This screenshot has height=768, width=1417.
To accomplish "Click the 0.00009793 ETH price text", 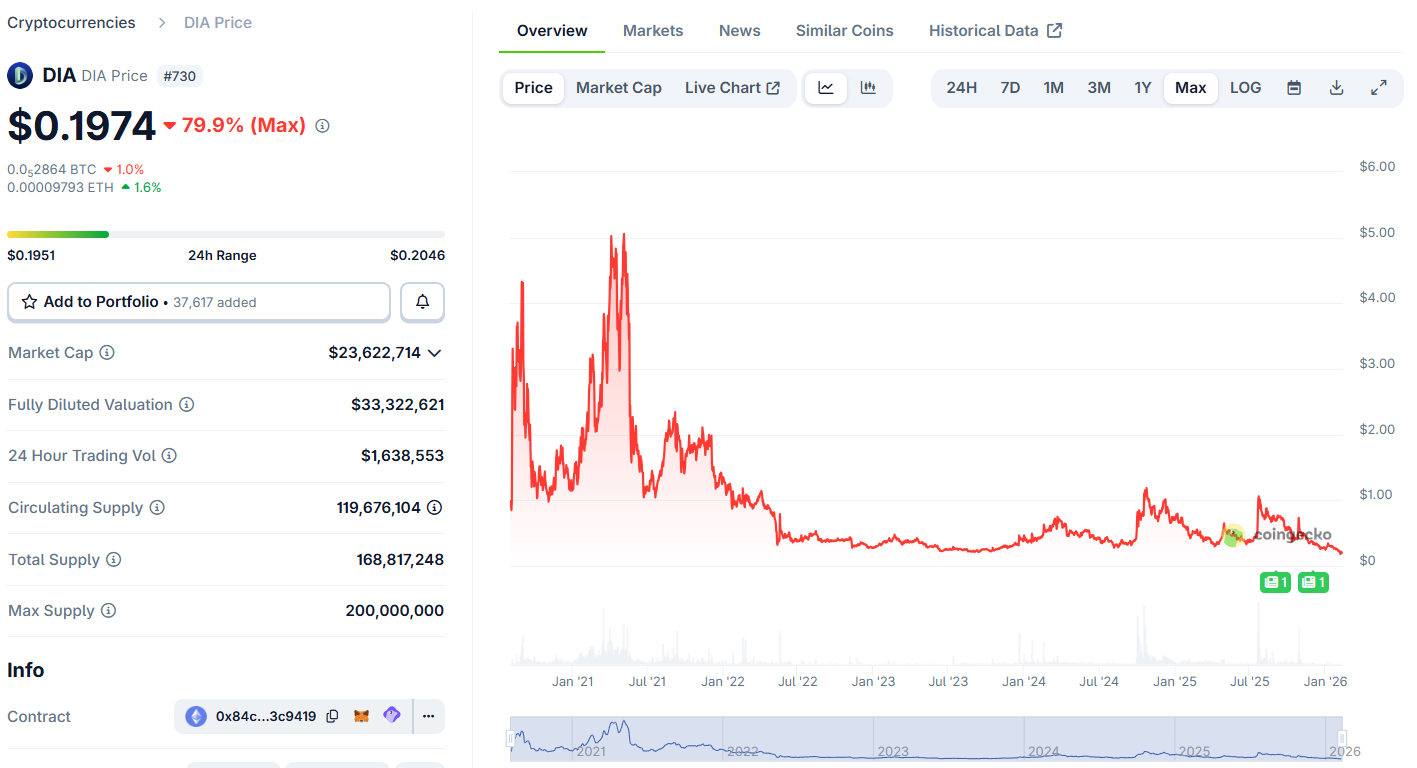I will [x=60, y=187].
